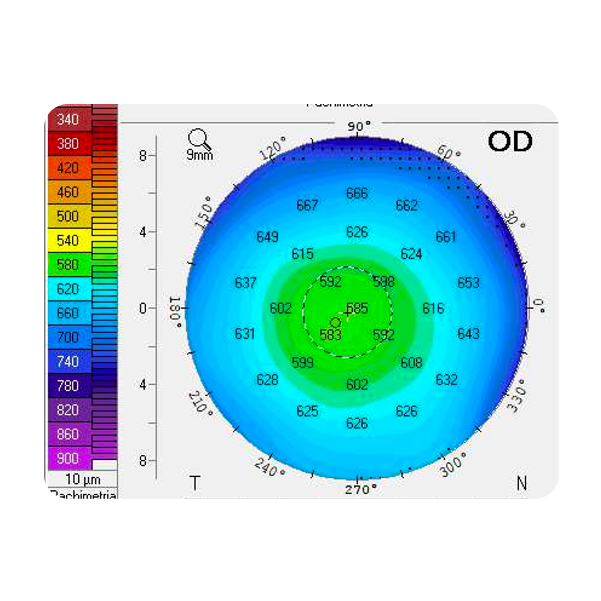Select the 540 yellow color scale swatch
The image size is (601, 601).
click(x=68, y=241)
